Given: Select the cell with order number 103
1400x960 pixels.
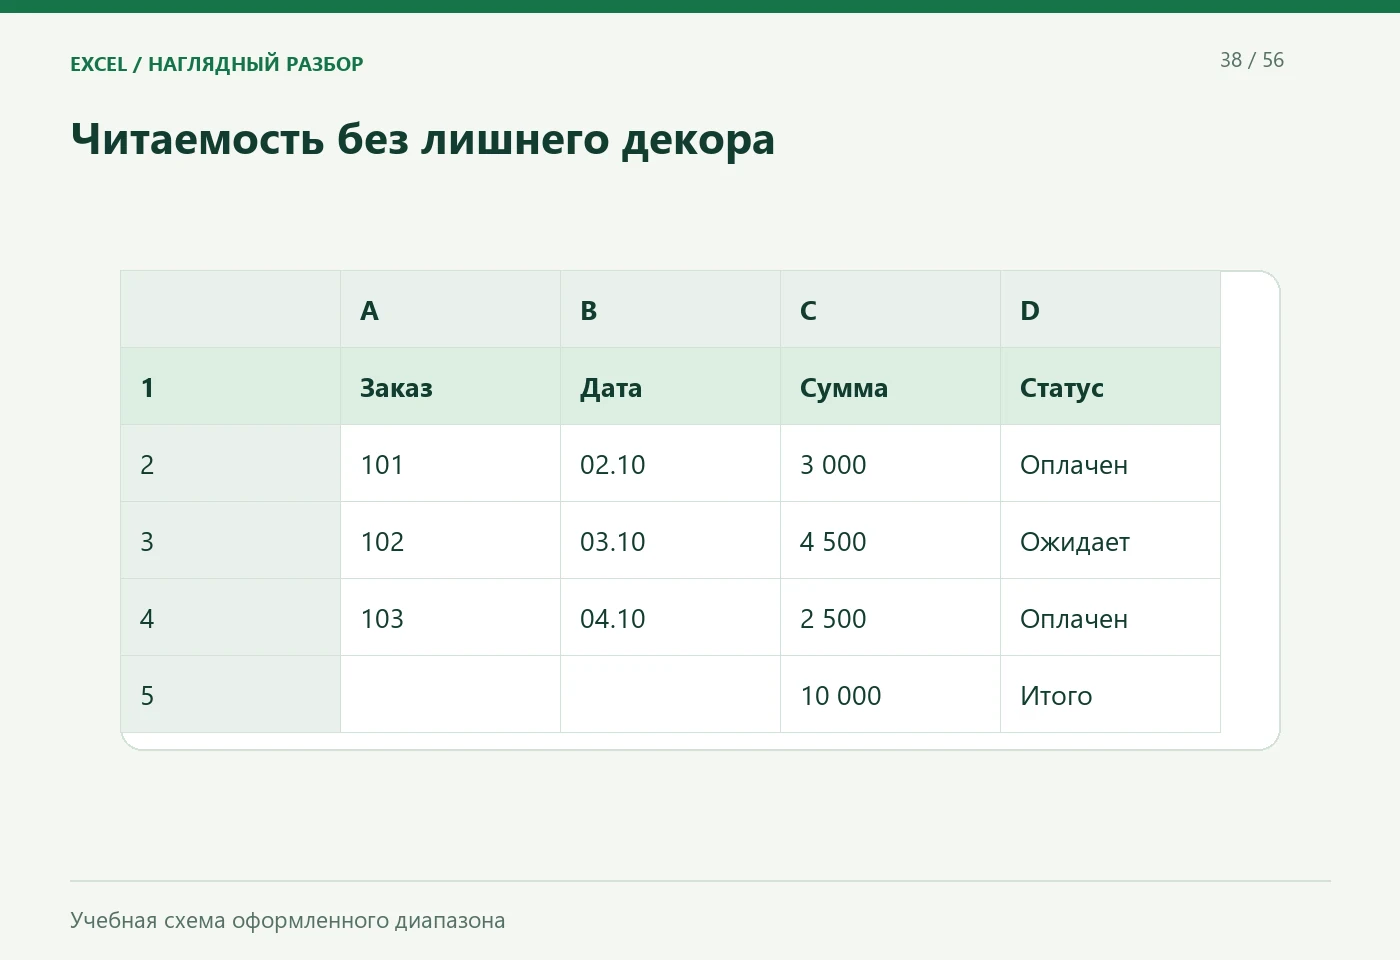Looking at the screenshot, I should tap(450, 618).
